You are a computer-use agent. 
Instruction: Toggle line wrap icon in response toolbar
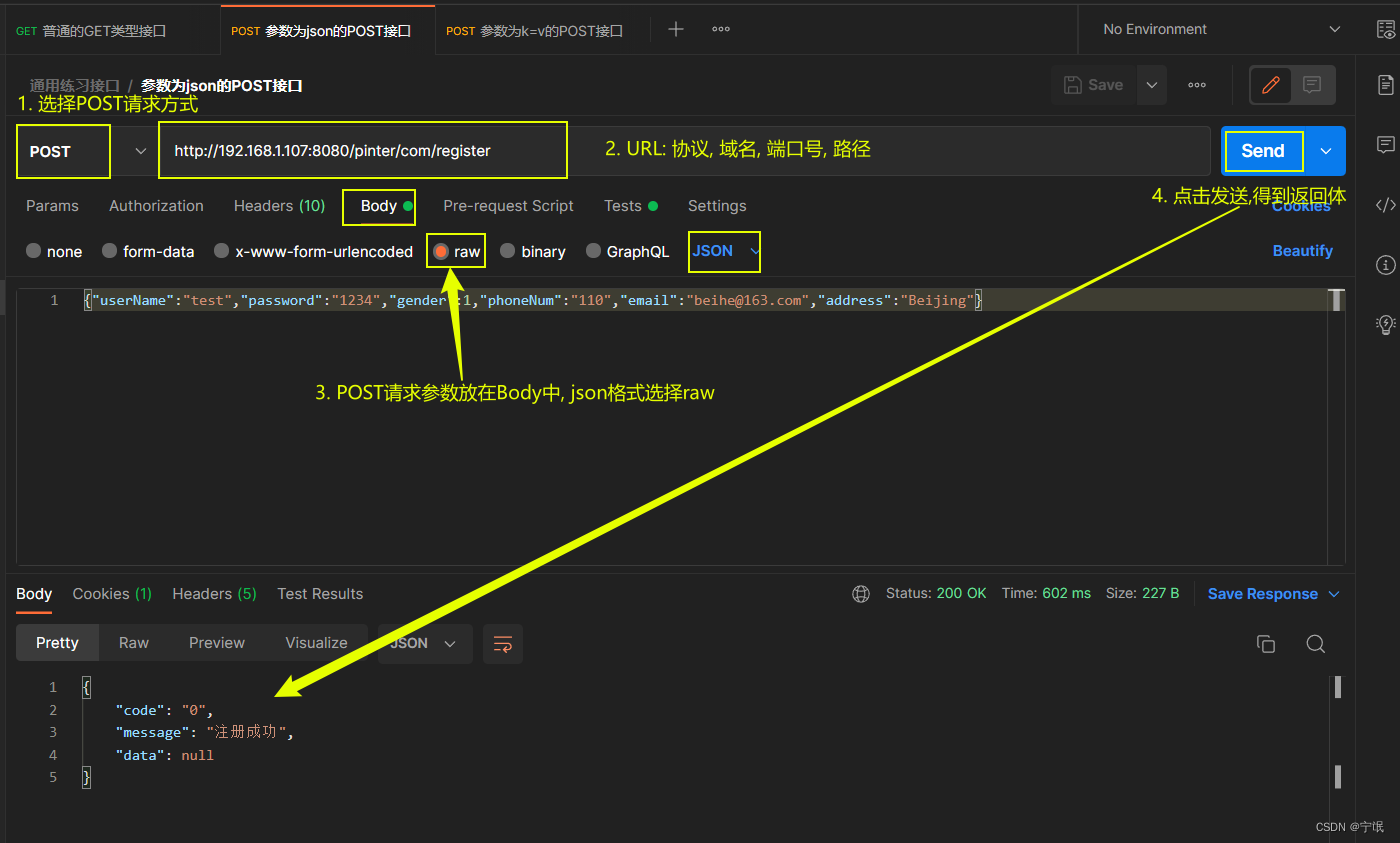point(502,644)
